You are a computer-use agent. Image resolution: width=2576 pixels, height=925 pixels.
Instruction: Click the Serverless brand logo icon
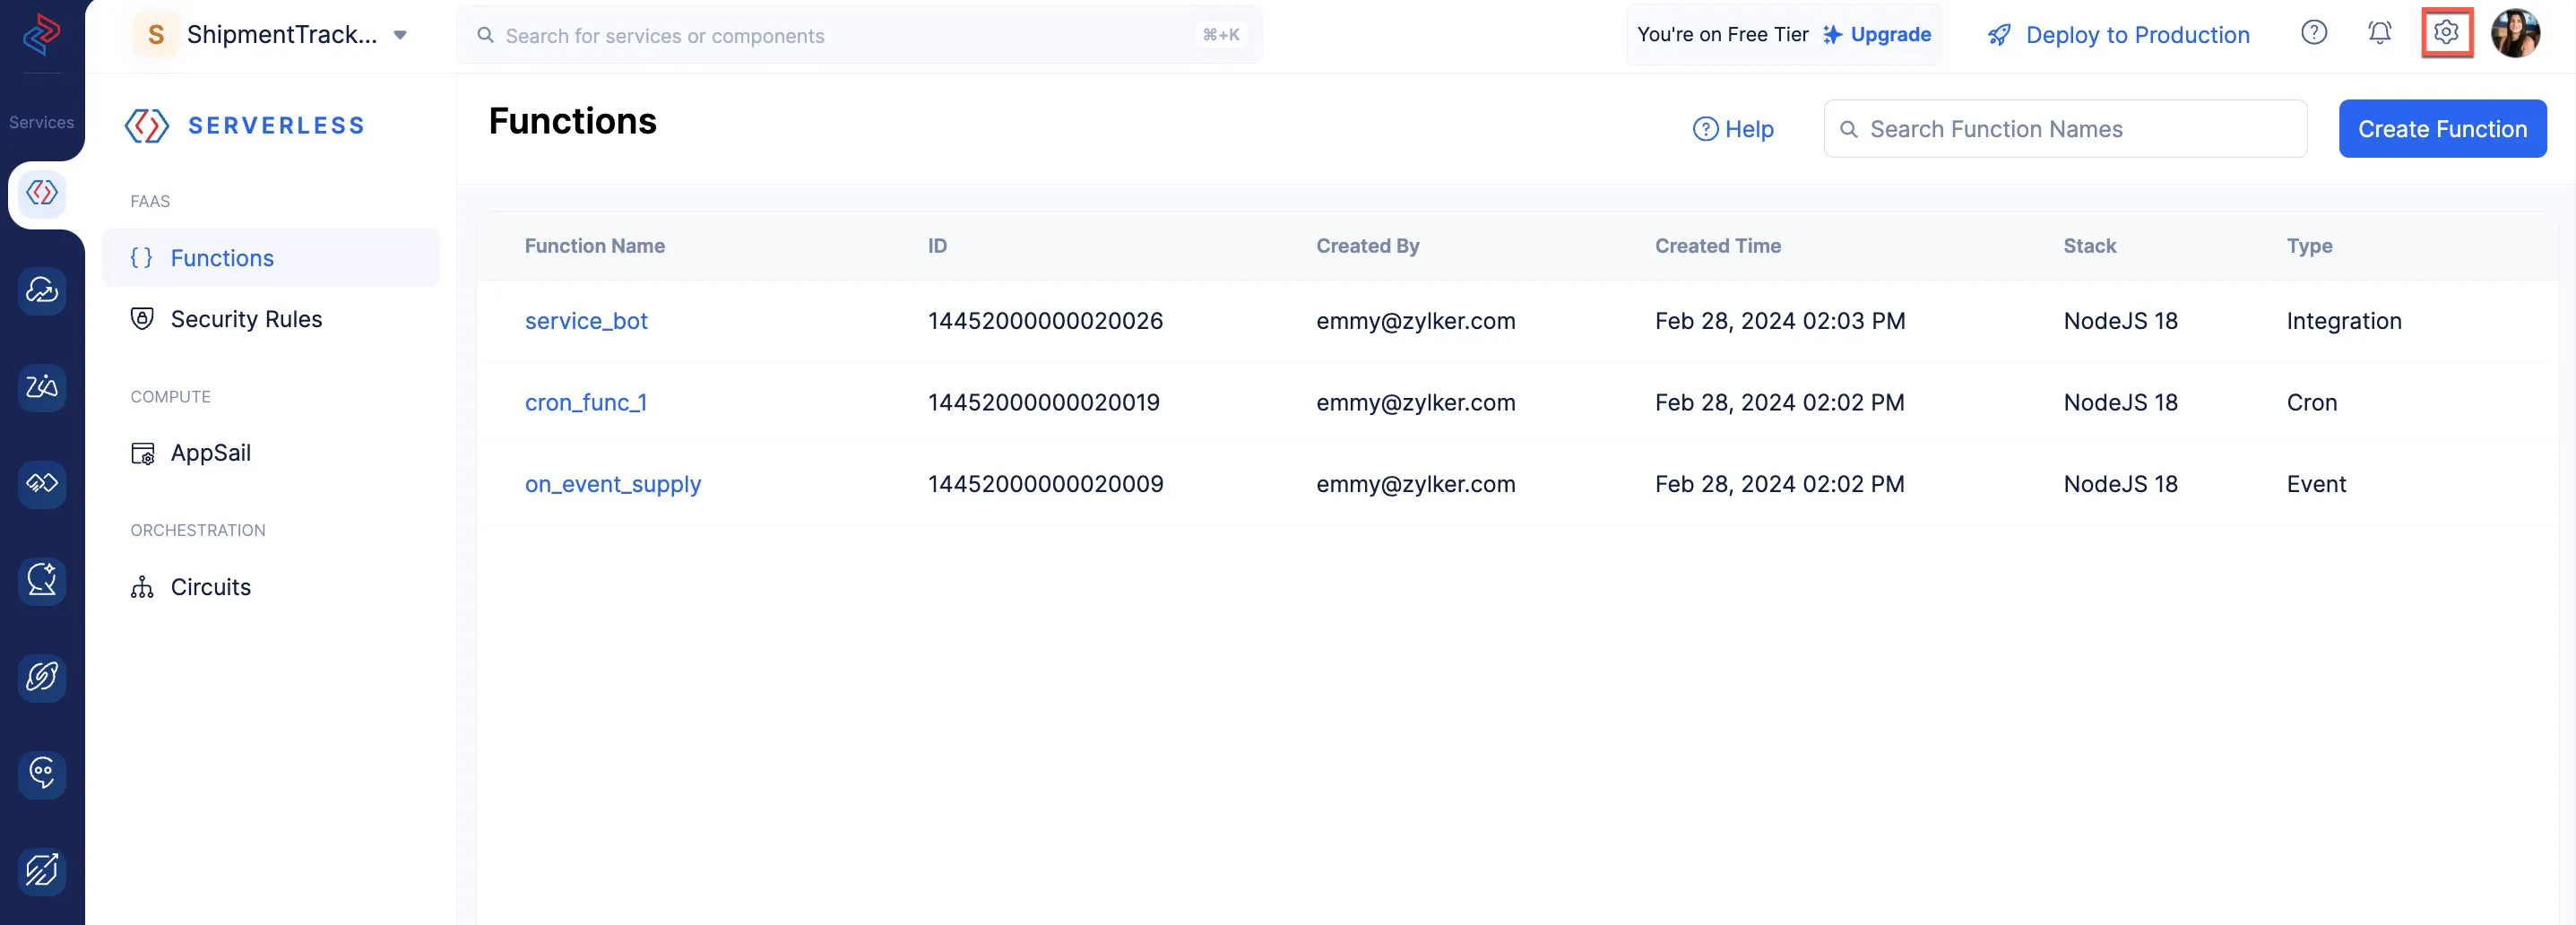(146, 126)
